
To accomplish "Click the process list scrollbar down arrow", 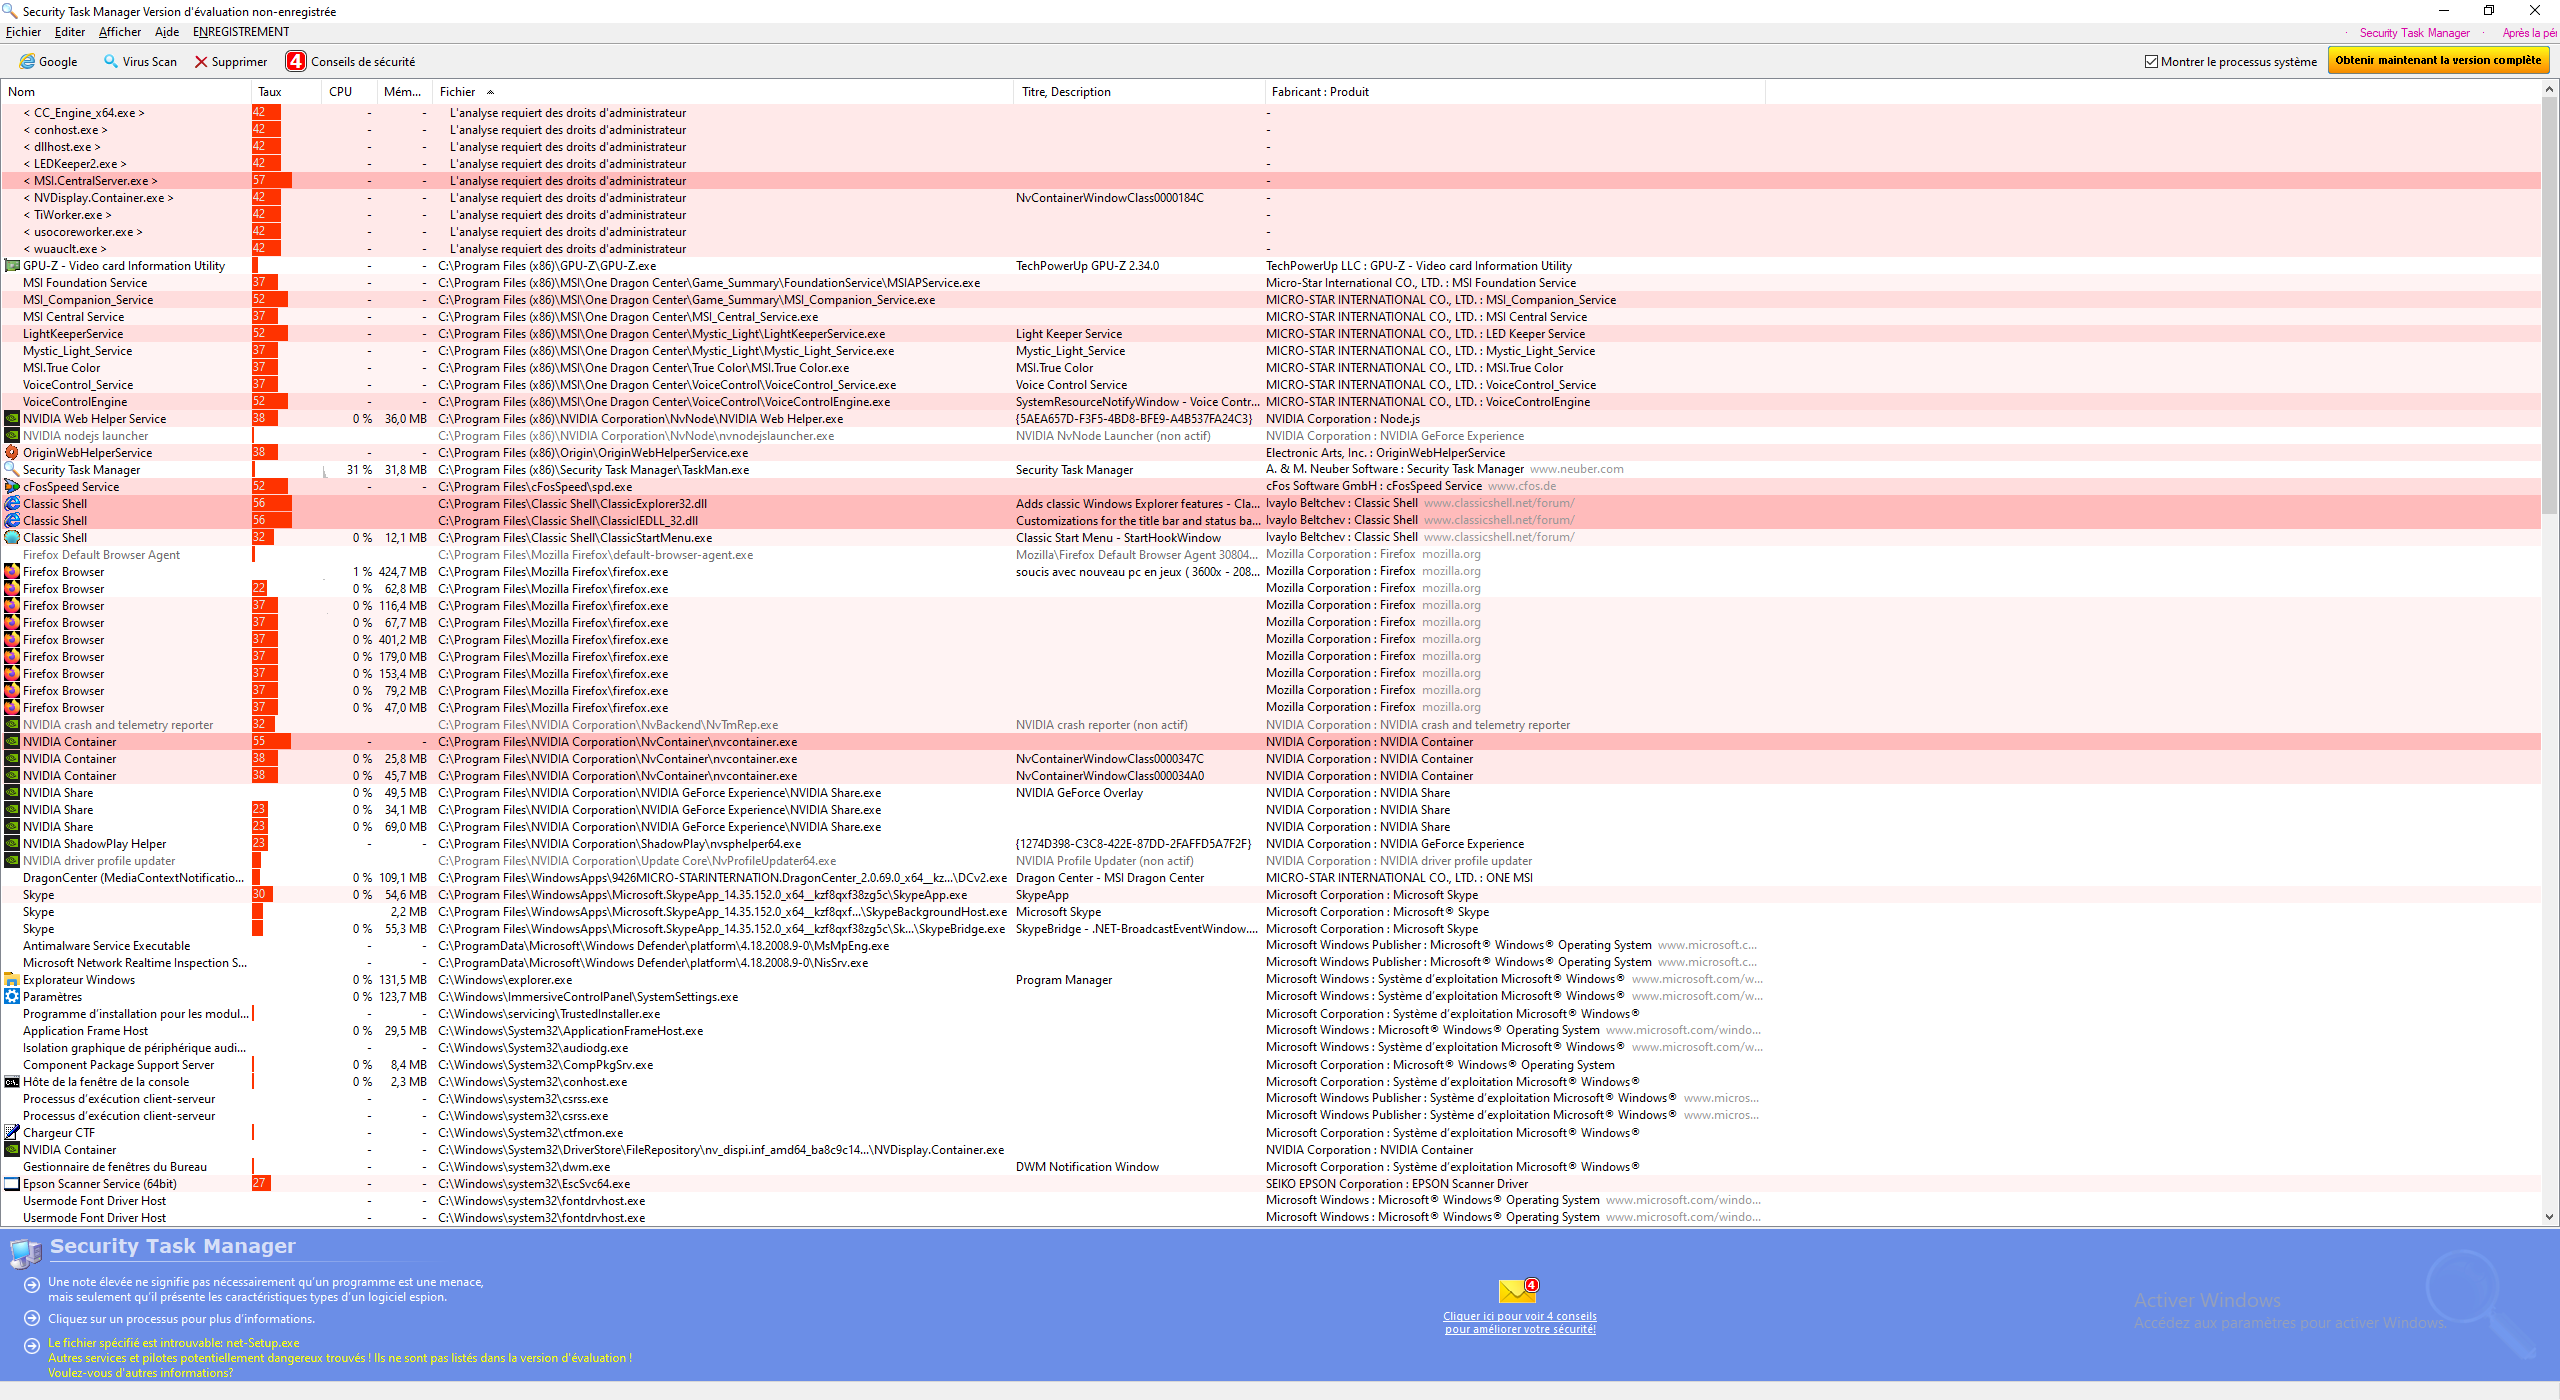I will pyautogui.click(x=2549, y=1217).
